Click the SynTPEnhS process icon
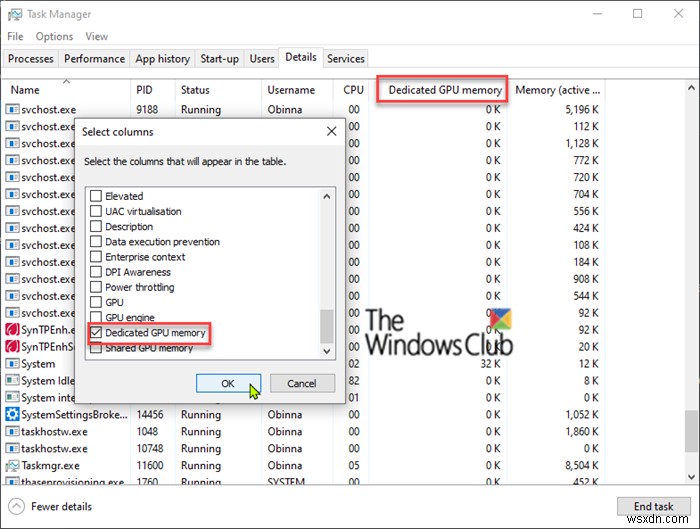Image resolution: width=700 pixels, height=529 pixels. 12,347
